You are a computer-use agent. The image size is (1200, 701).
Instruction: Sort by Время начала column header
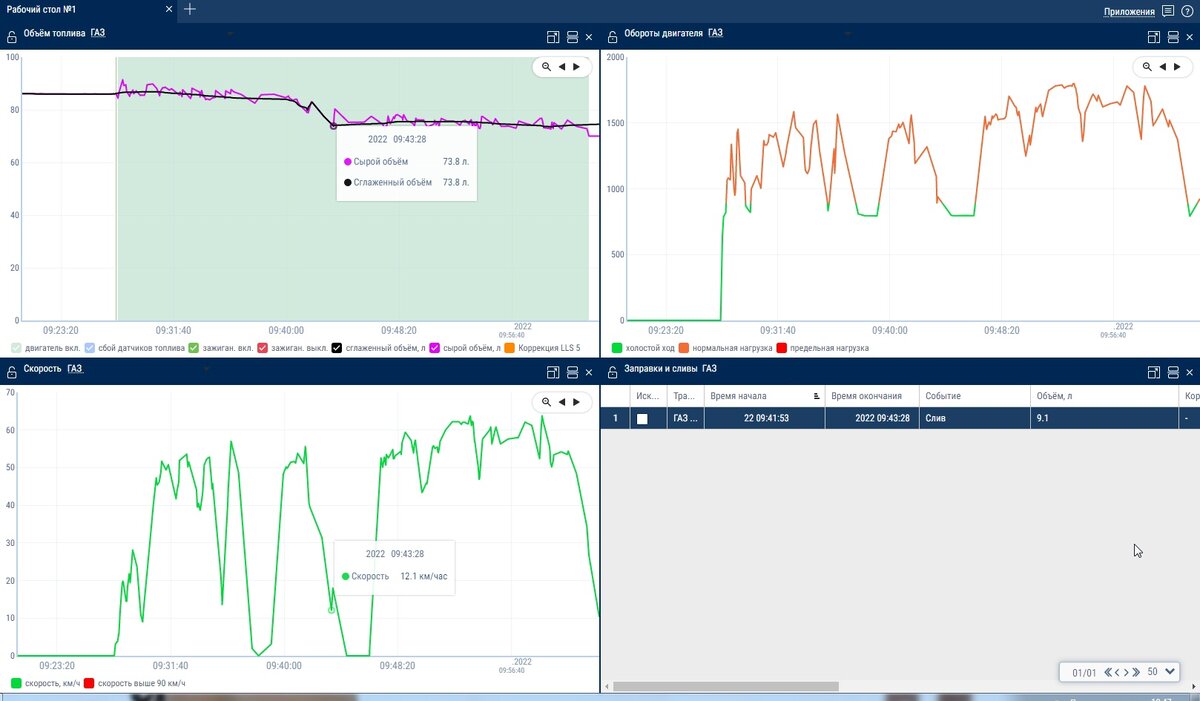click(x=765, y=396)
